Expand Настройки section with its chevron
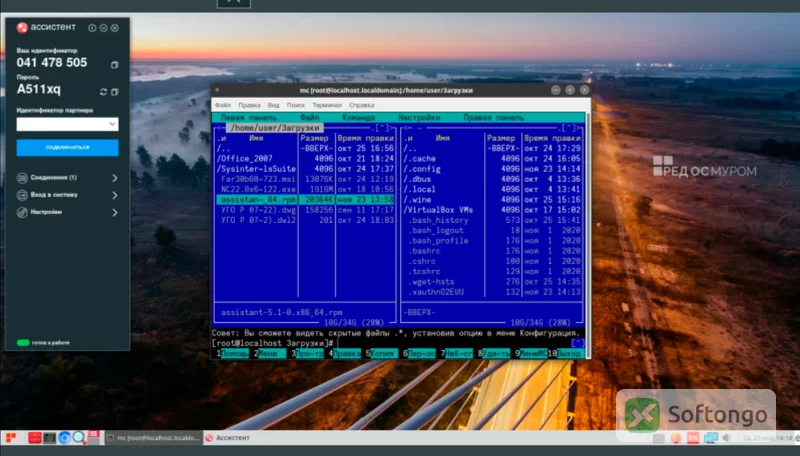Screen dimensions: 800x456 tap(115, 213)
